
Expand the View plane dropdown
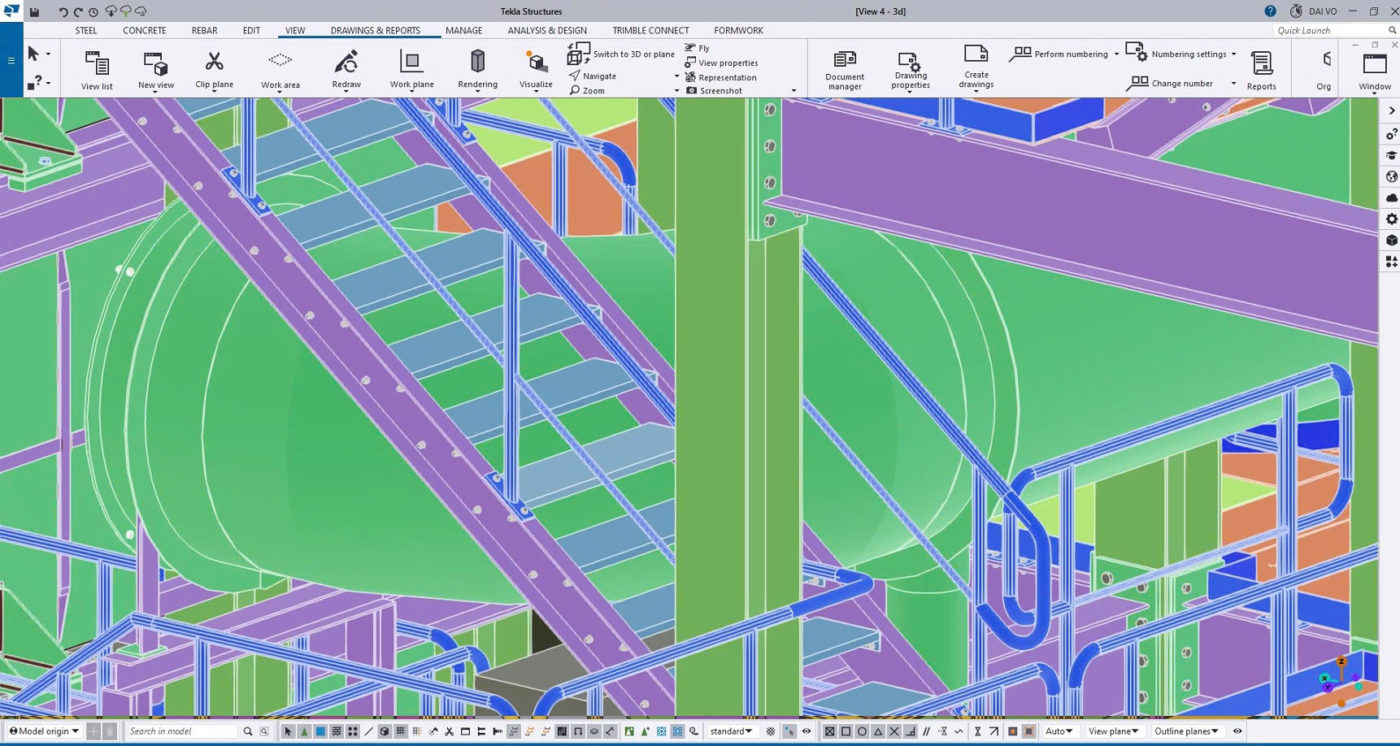coord(1114,731)
